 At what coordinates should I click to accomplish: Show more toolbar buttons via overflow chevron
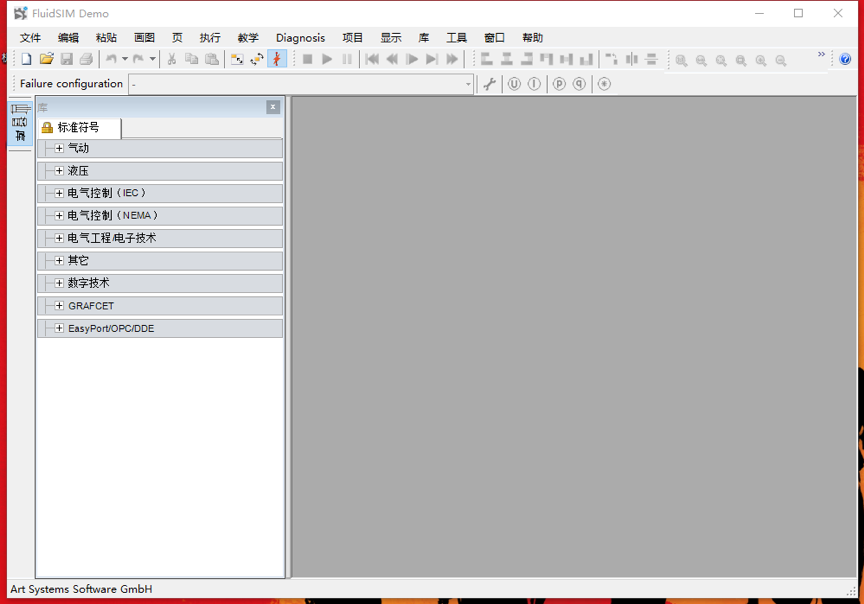click(x=822, y=55)
